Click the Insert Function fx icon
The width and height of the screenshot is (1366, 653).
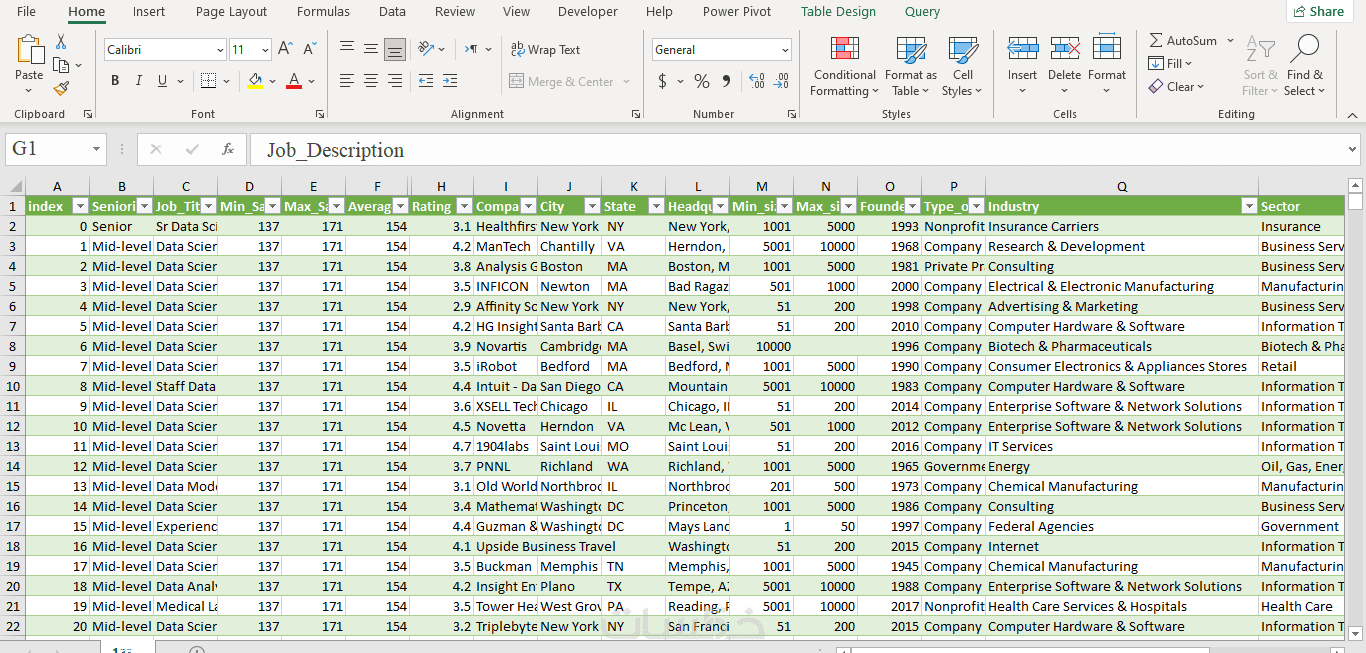[228, 149]
